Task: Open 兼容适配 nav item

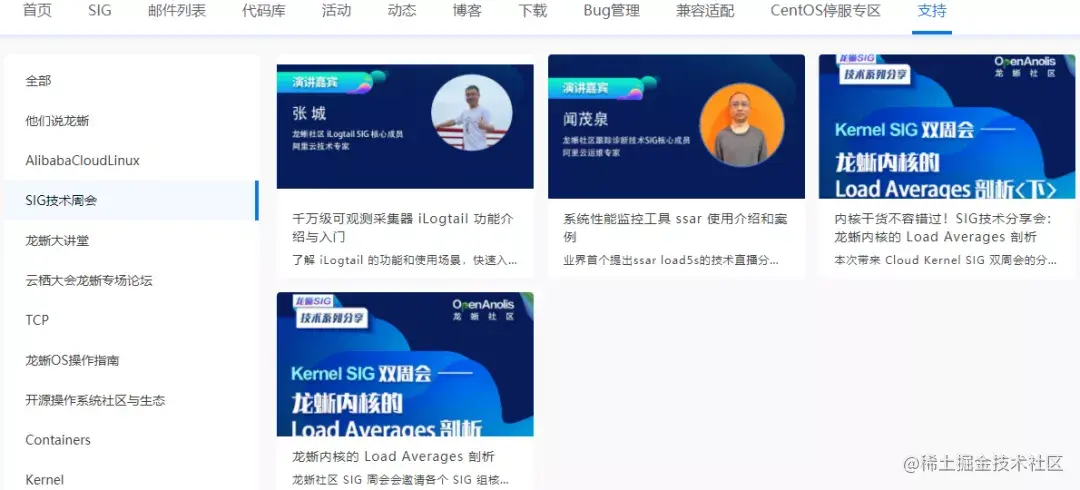Action: click(x=705, y=11)
